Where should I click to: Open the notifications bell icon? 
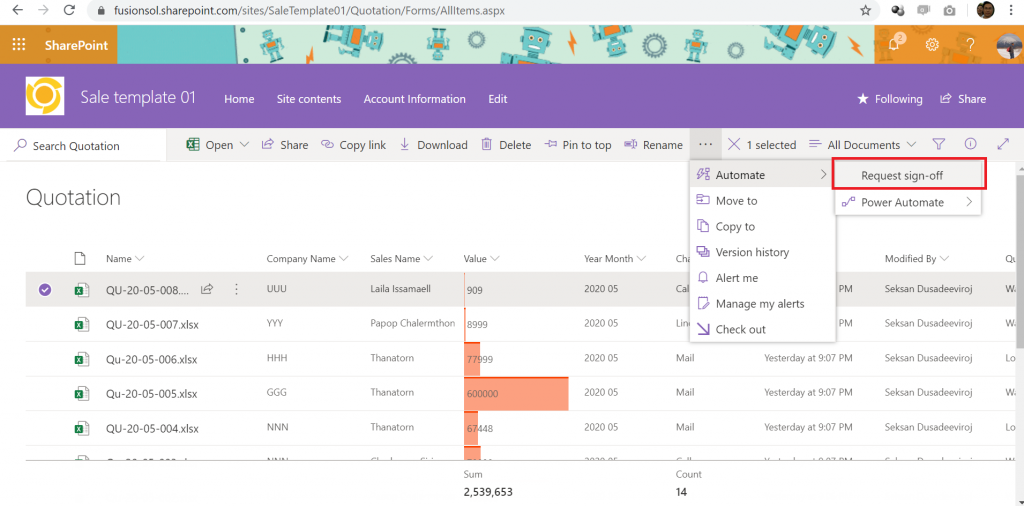click(894, 44)
